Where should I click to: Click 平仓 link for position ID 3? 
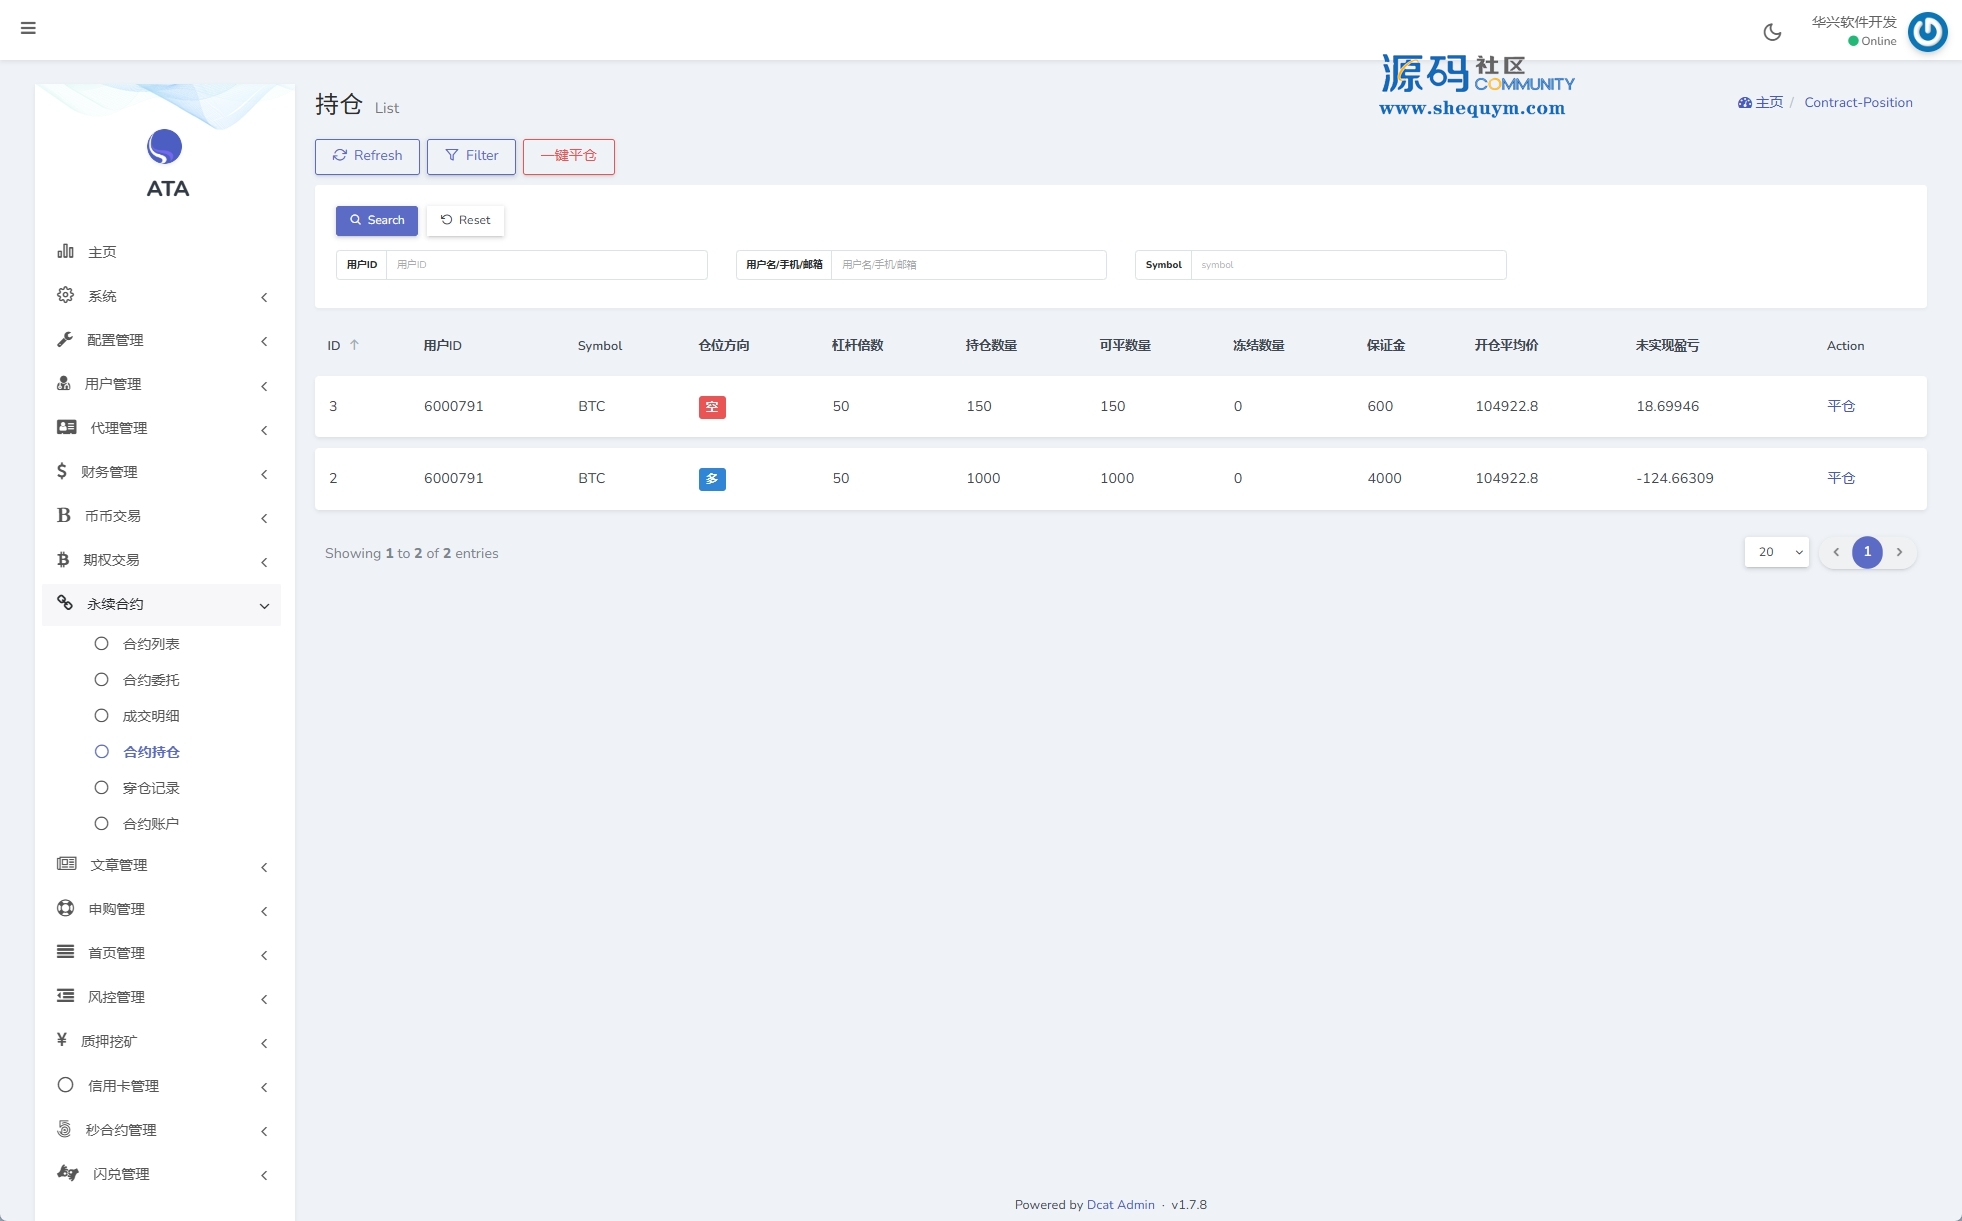coord(1840,406)
